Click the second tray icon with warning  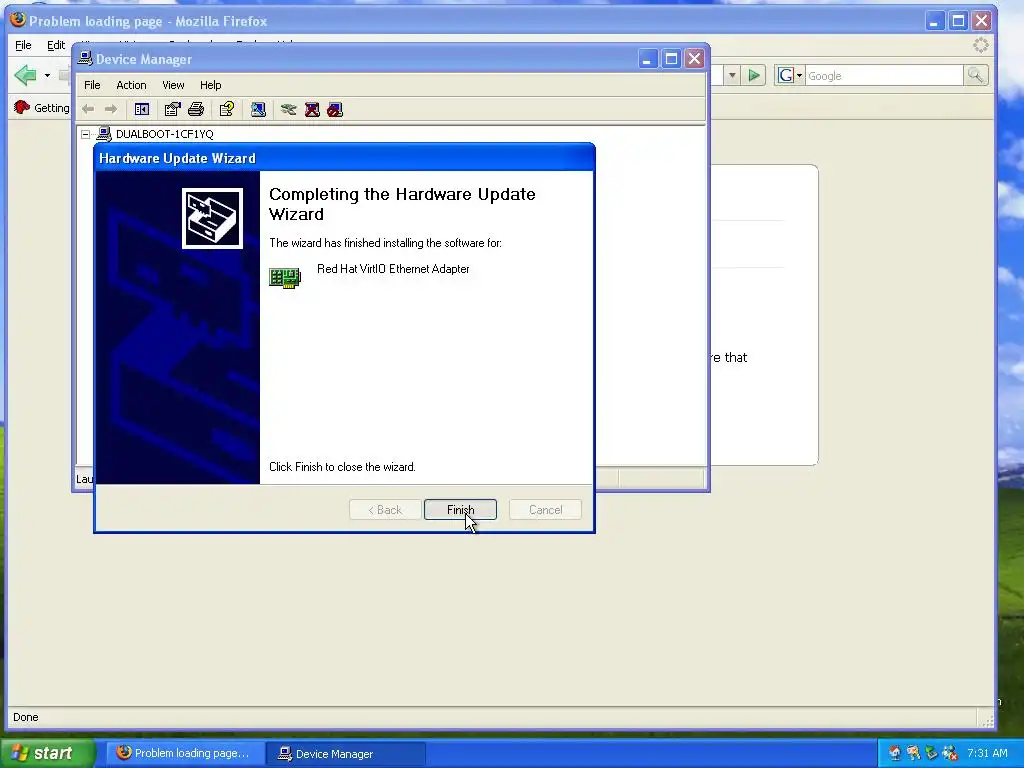[x=913, y=753]
